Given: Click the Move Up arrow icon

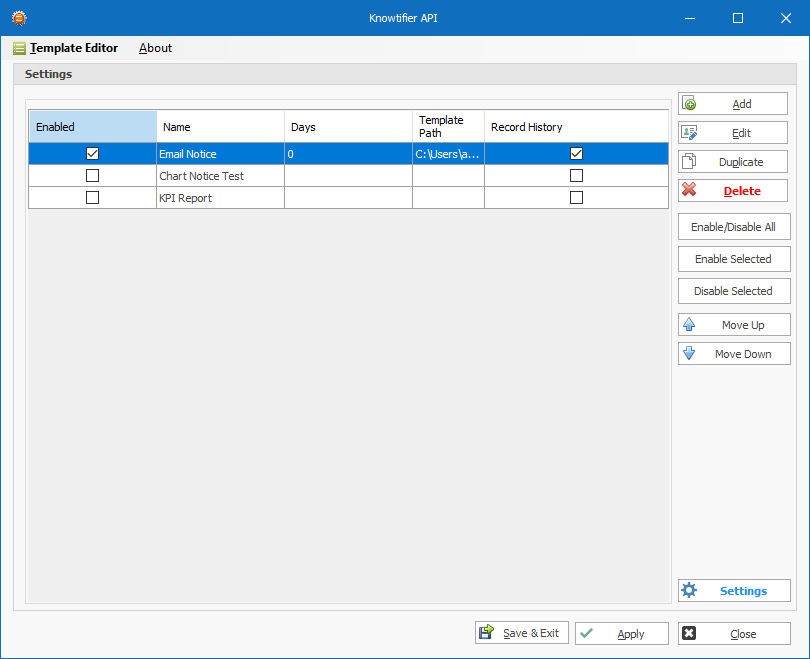Looking at the screenshot, I should click(689, 325).
